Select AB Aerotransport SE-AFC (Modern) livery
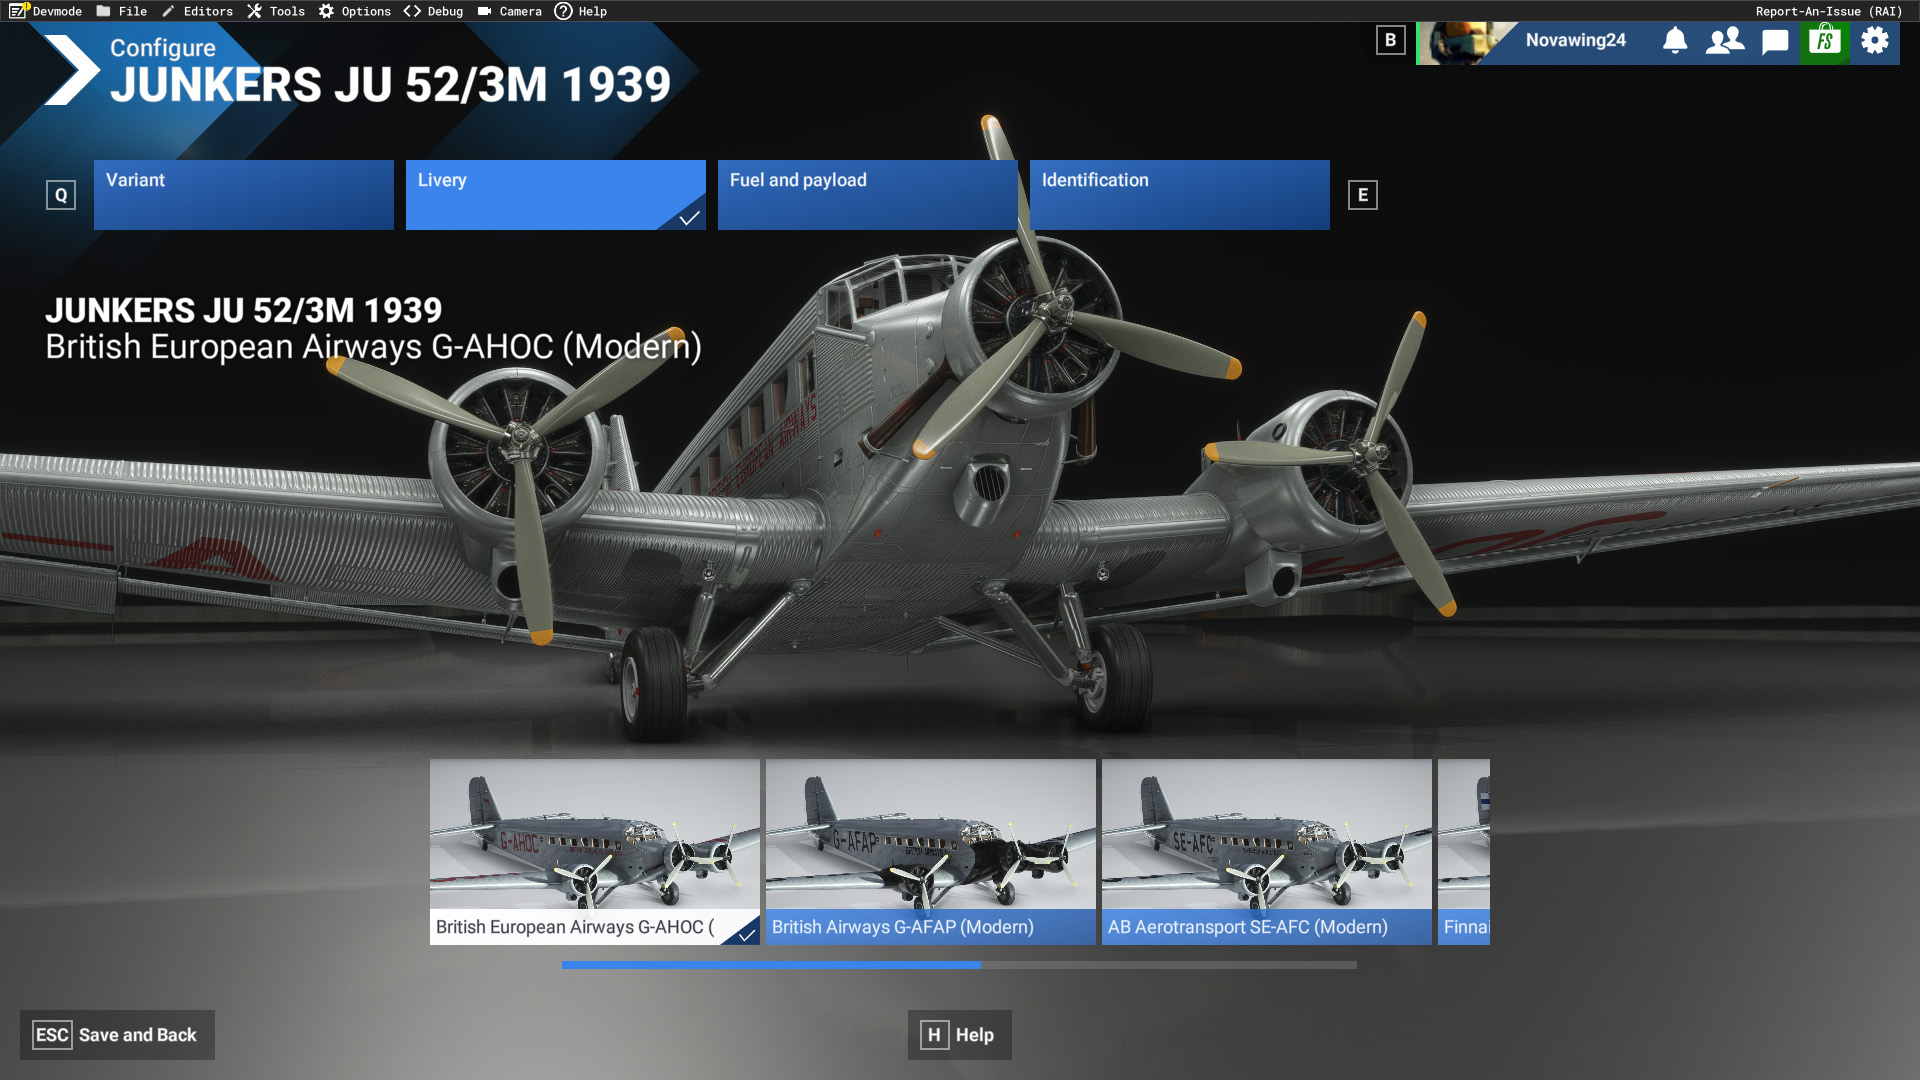The image size is (1920, 1080). 1267,852
